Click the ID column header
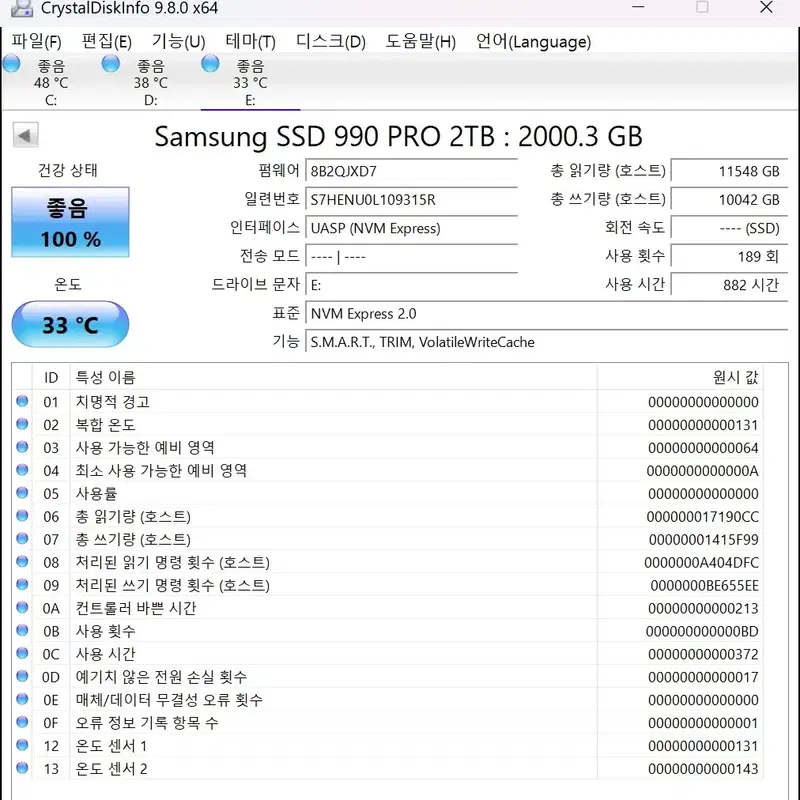Screen dimensions: 800x800 [51, 377]
